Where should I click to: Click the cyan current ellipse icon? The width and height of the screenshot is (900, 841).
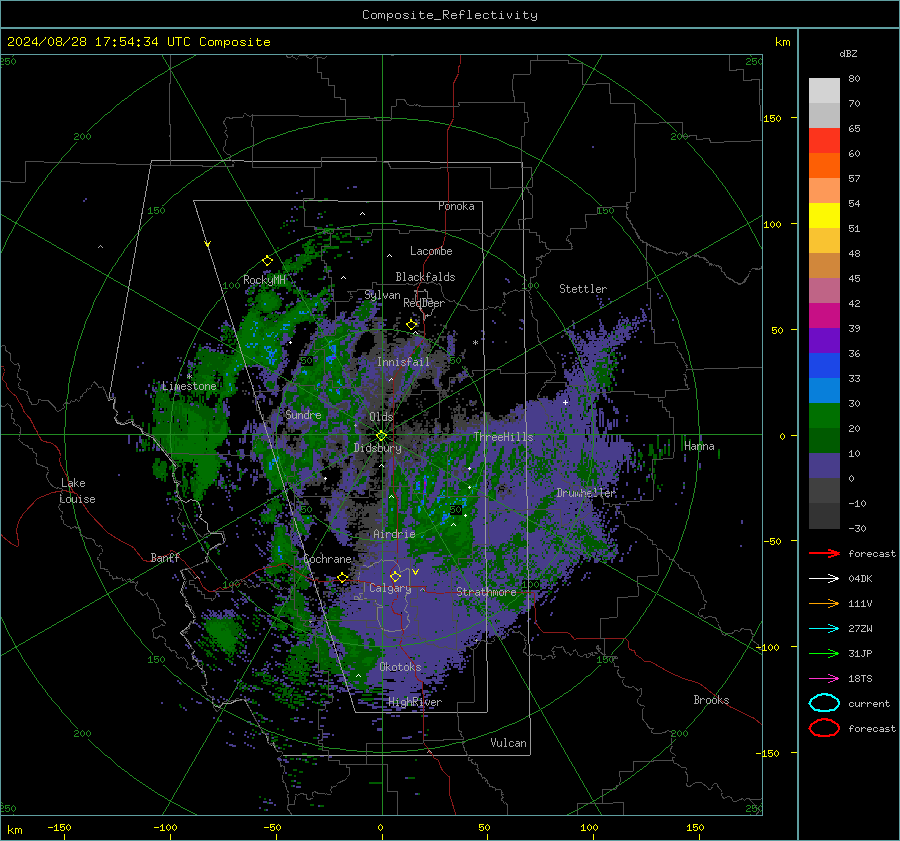click(x=824, y=703)
